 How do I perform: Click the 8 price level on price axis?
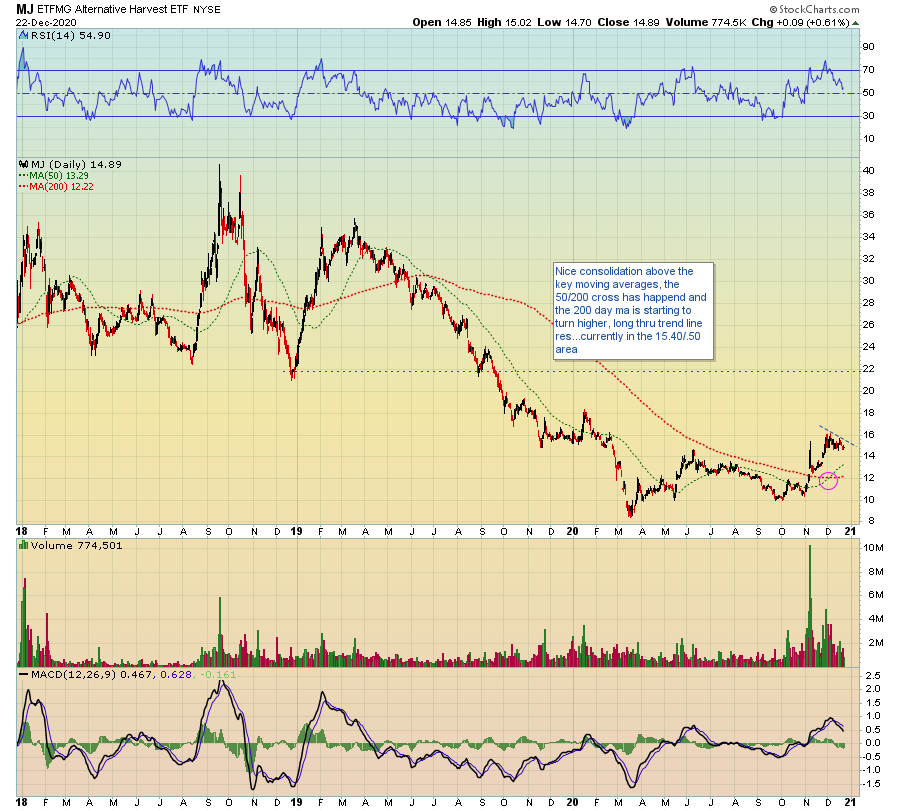tap(871, 521)
